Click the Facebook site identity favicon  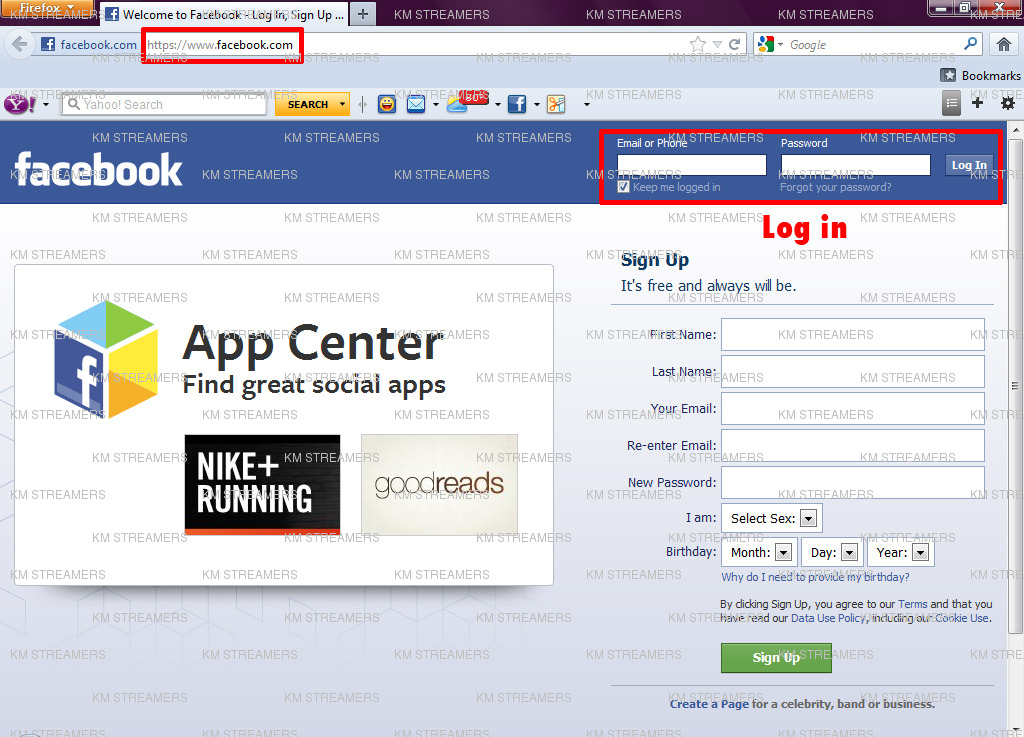(x=48, y=44)
